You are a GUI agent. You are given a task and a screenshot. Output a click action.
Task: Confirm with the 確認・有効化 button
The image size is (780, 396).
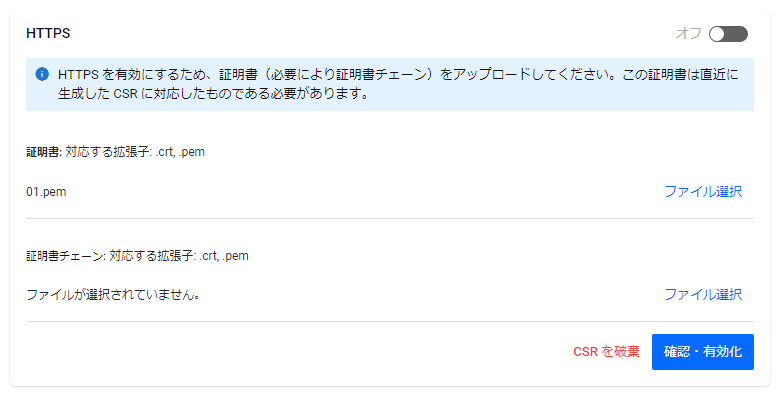pos(703,352)
